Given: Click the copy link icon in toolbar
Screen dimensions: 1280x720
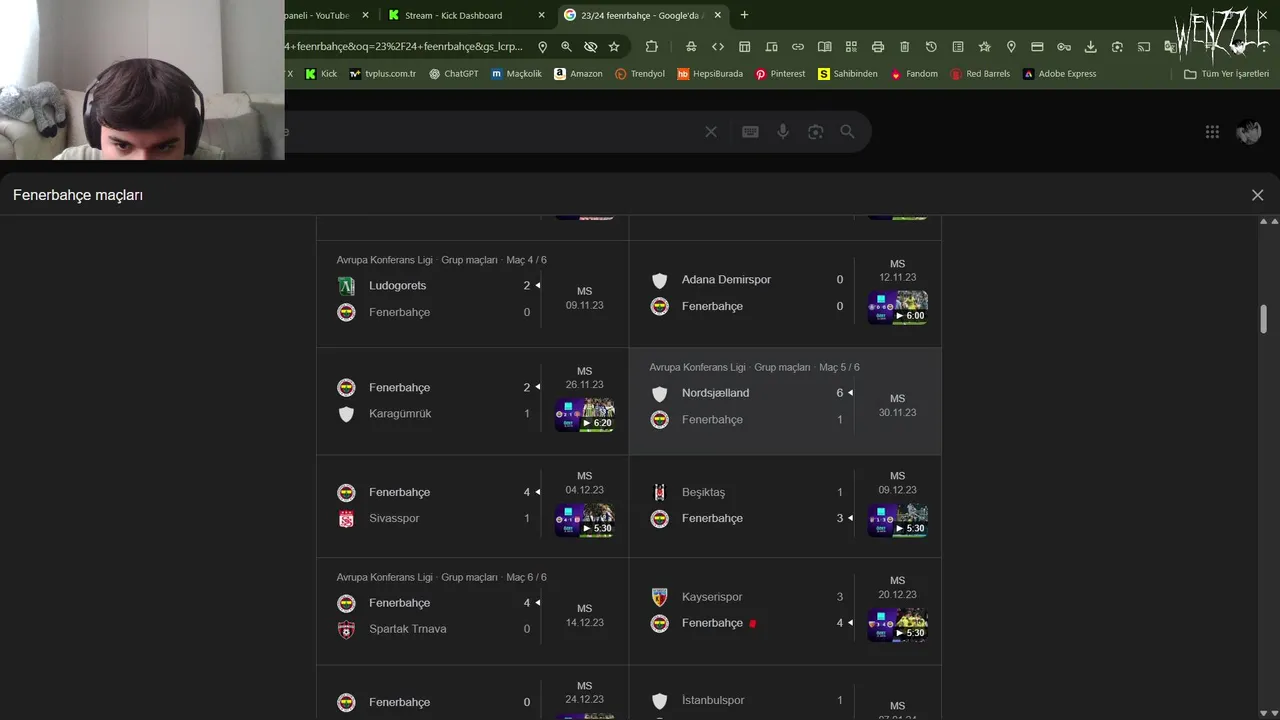Looking at the screenshot, I should (x=798, y=46).
